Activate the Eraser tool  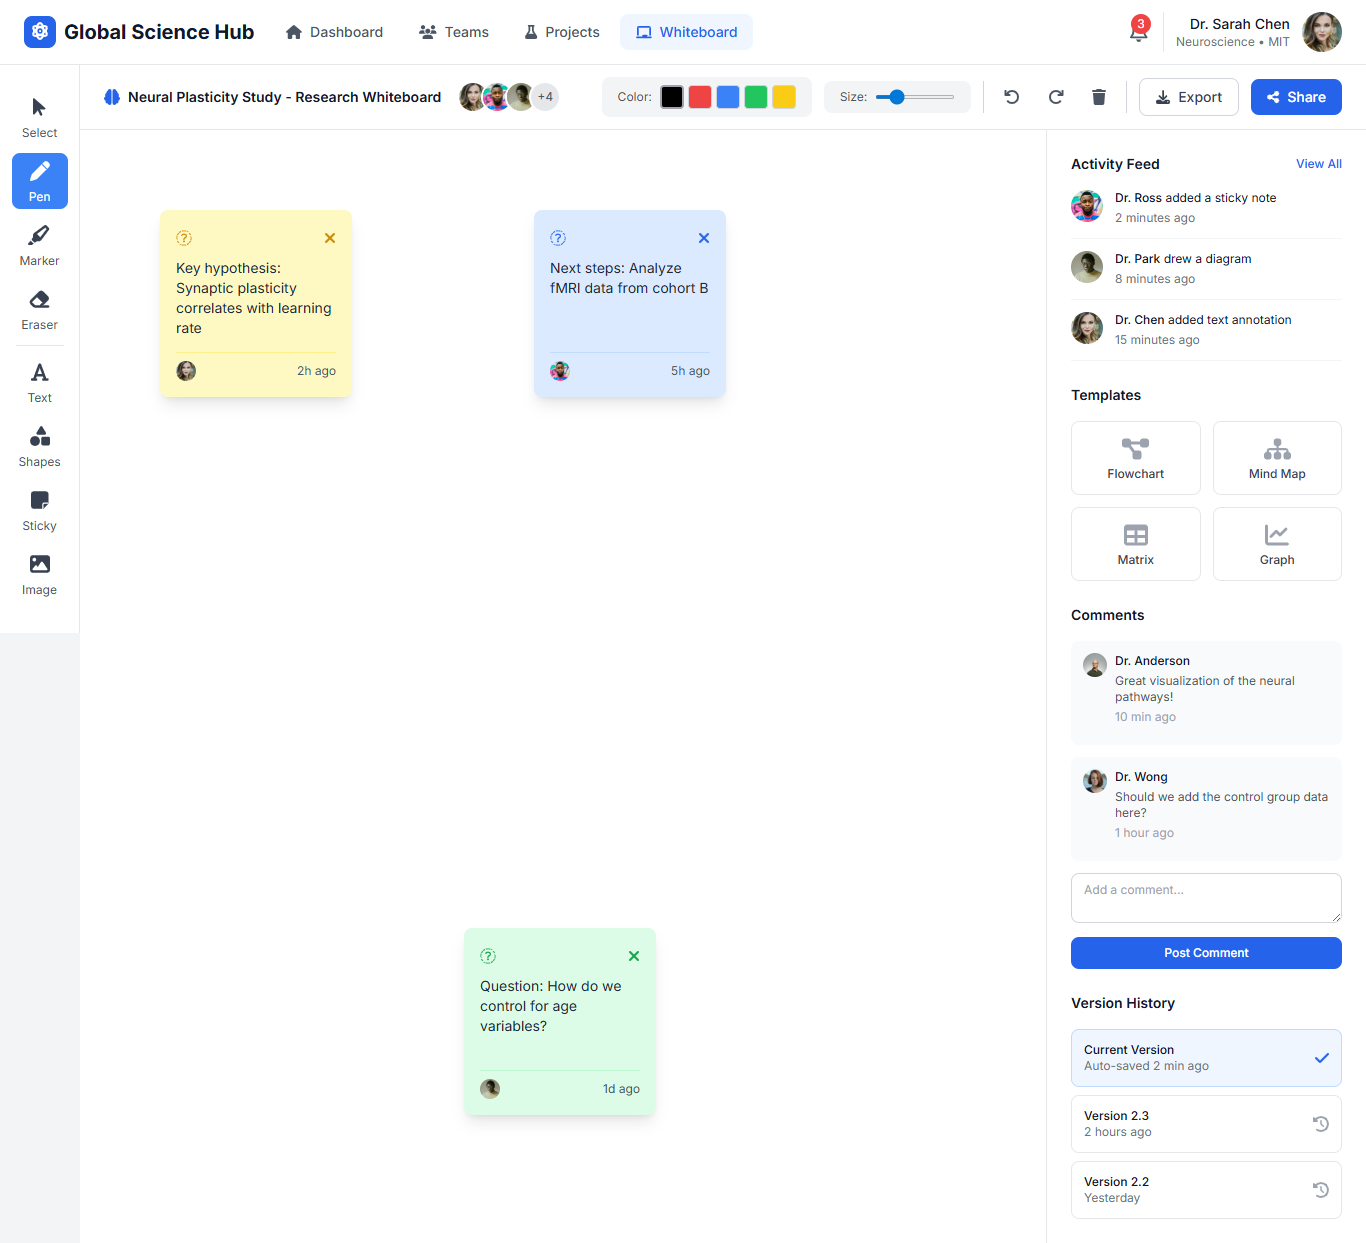[39, 309]
